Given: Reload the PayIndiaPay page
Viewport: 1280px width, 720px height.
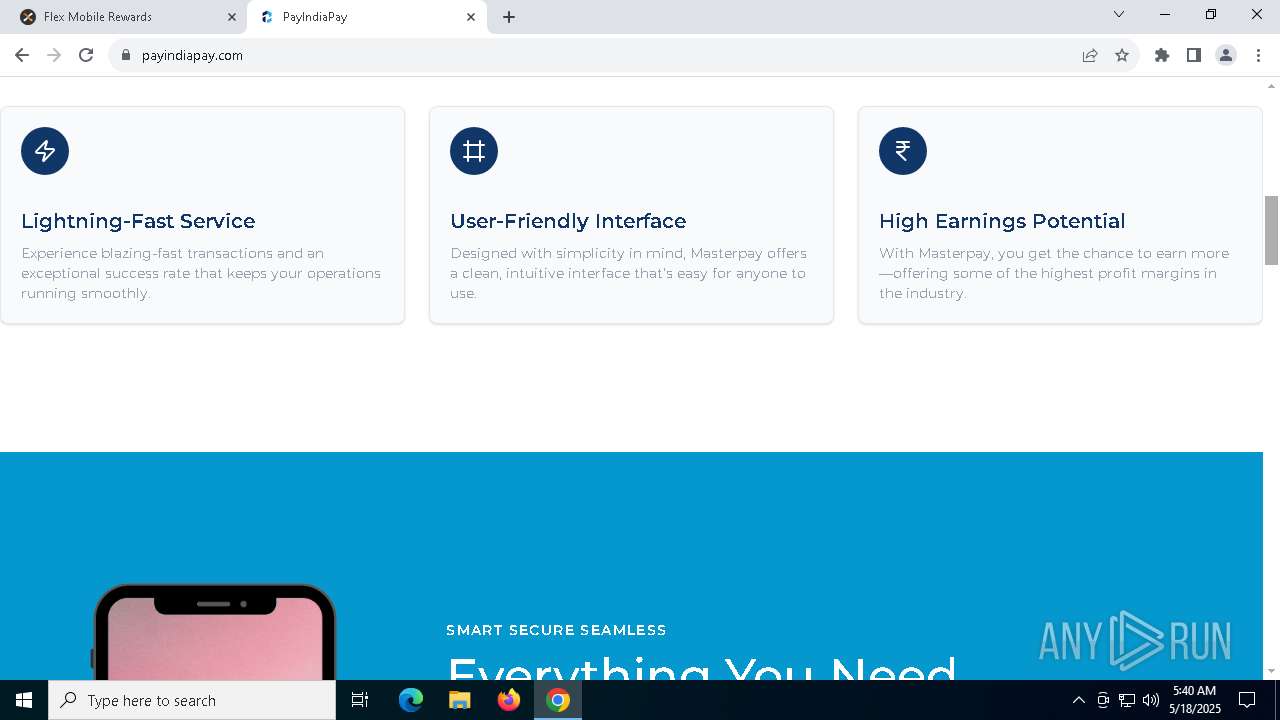Looking at the screenshot, I should [x=86, y=55].
